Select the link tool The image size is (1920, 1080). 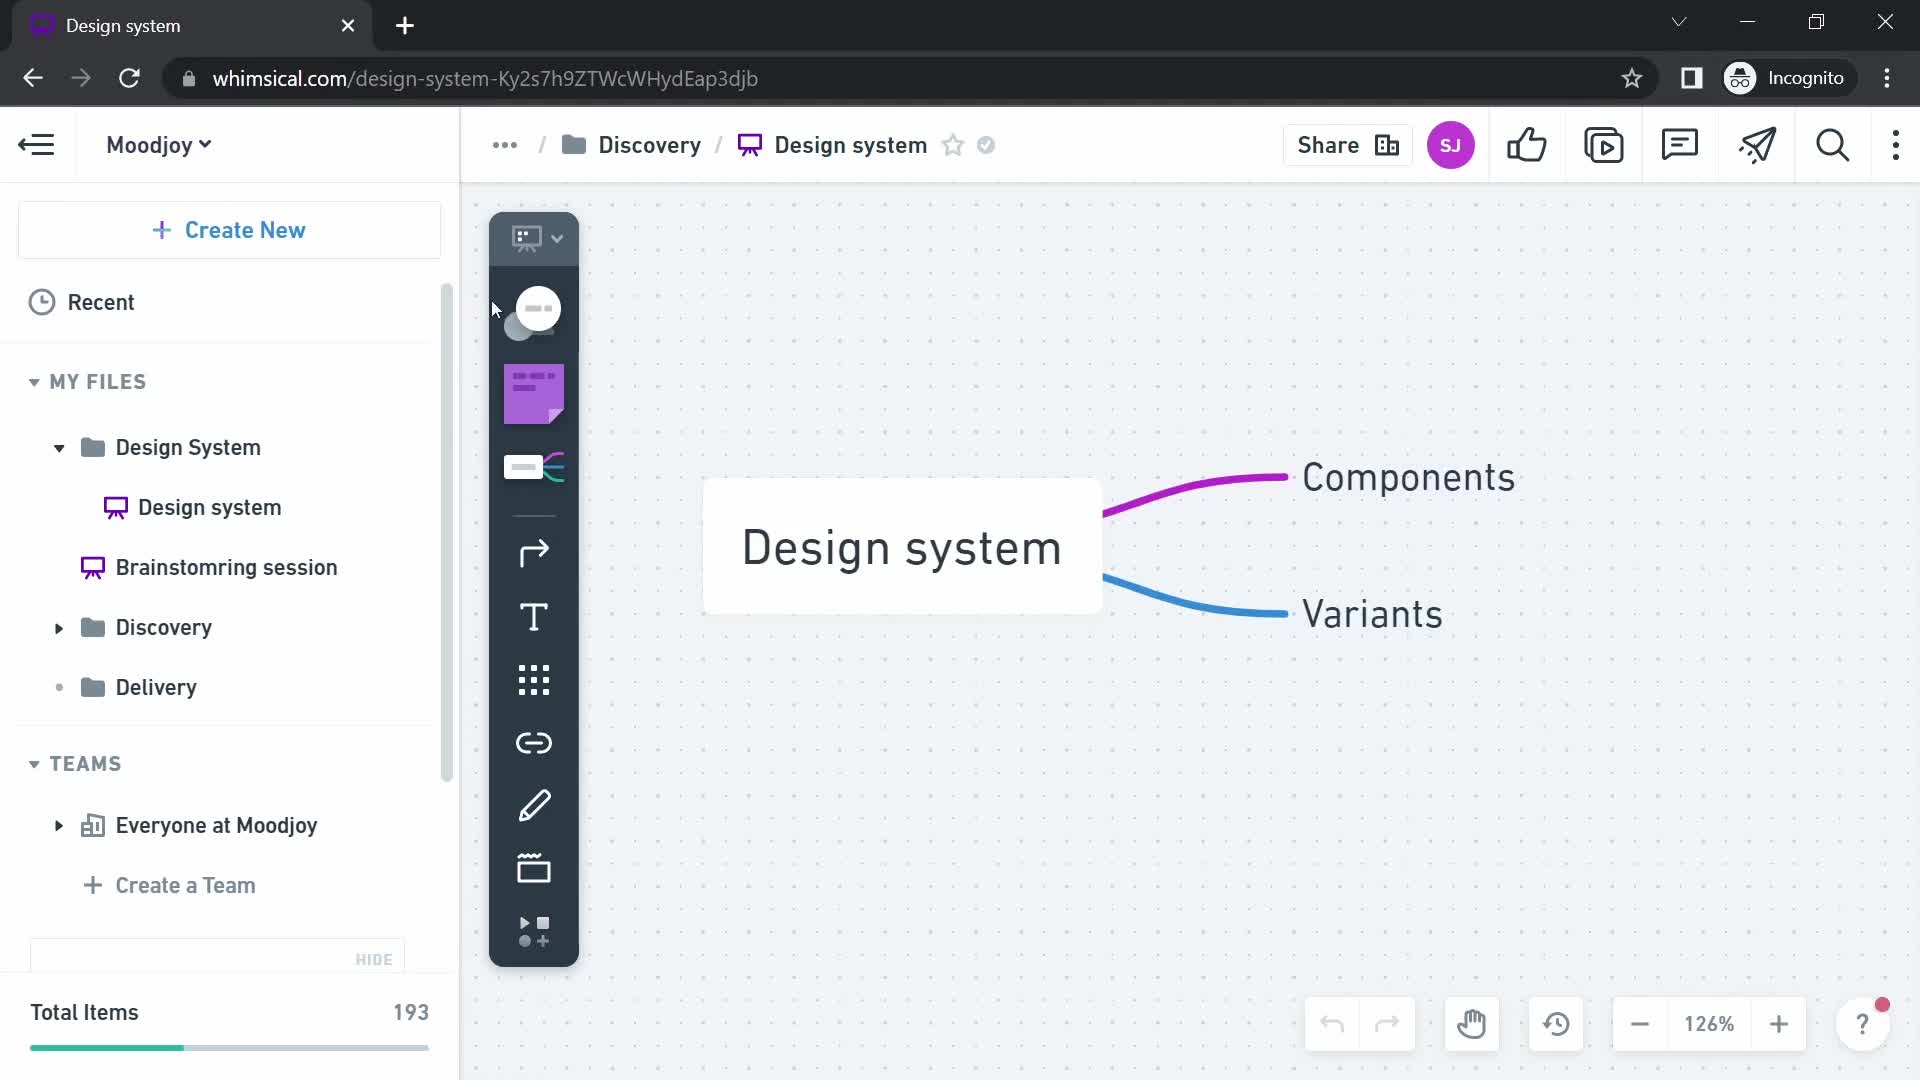(533, 742)
